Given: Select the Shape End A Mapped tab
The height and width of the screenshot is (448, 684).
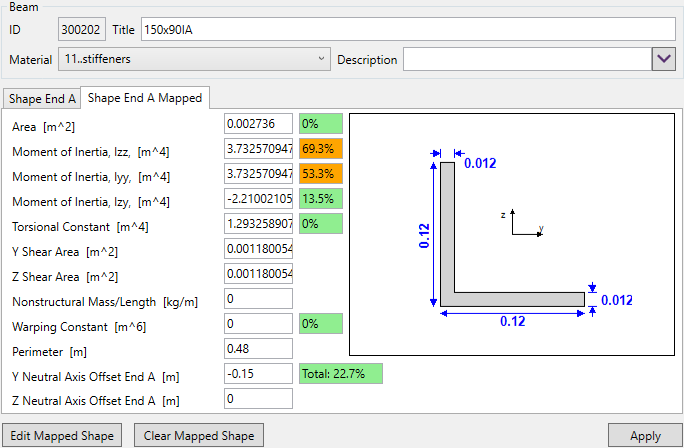Looking at the screenshot, I should (x=145, y=98).
